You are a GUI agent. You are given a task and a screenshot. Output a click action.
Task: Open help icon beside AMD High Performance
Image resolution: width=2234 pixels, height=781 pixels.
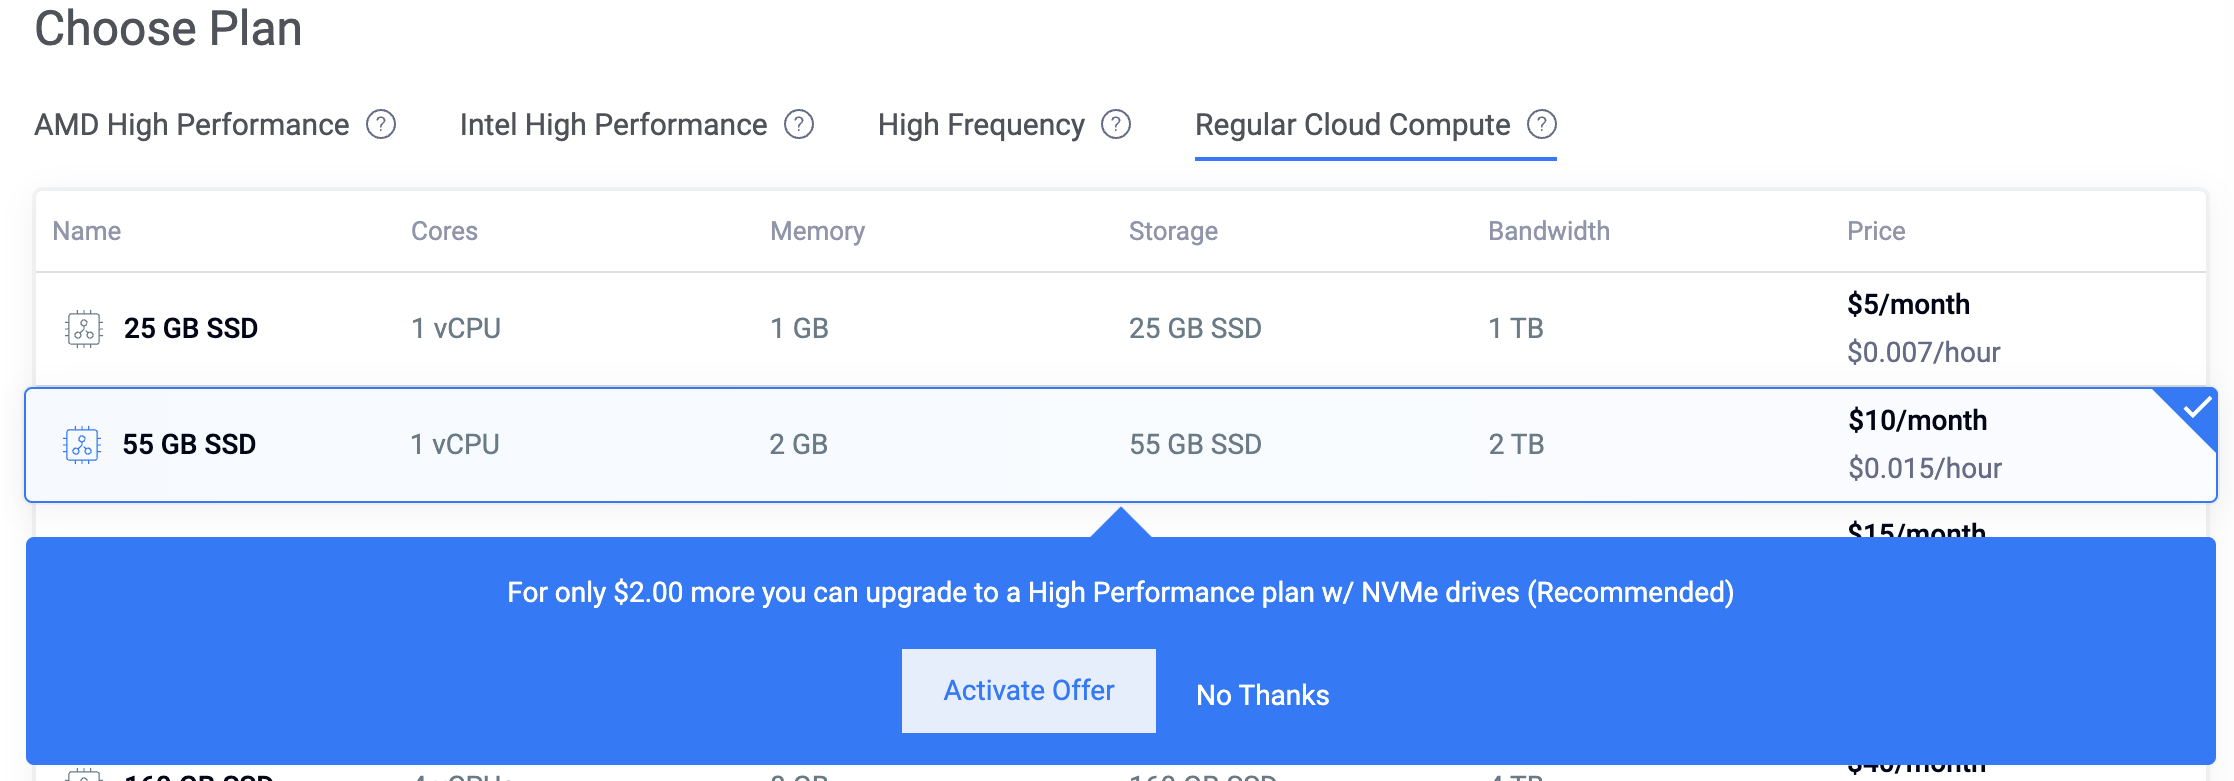coord(381,124)
